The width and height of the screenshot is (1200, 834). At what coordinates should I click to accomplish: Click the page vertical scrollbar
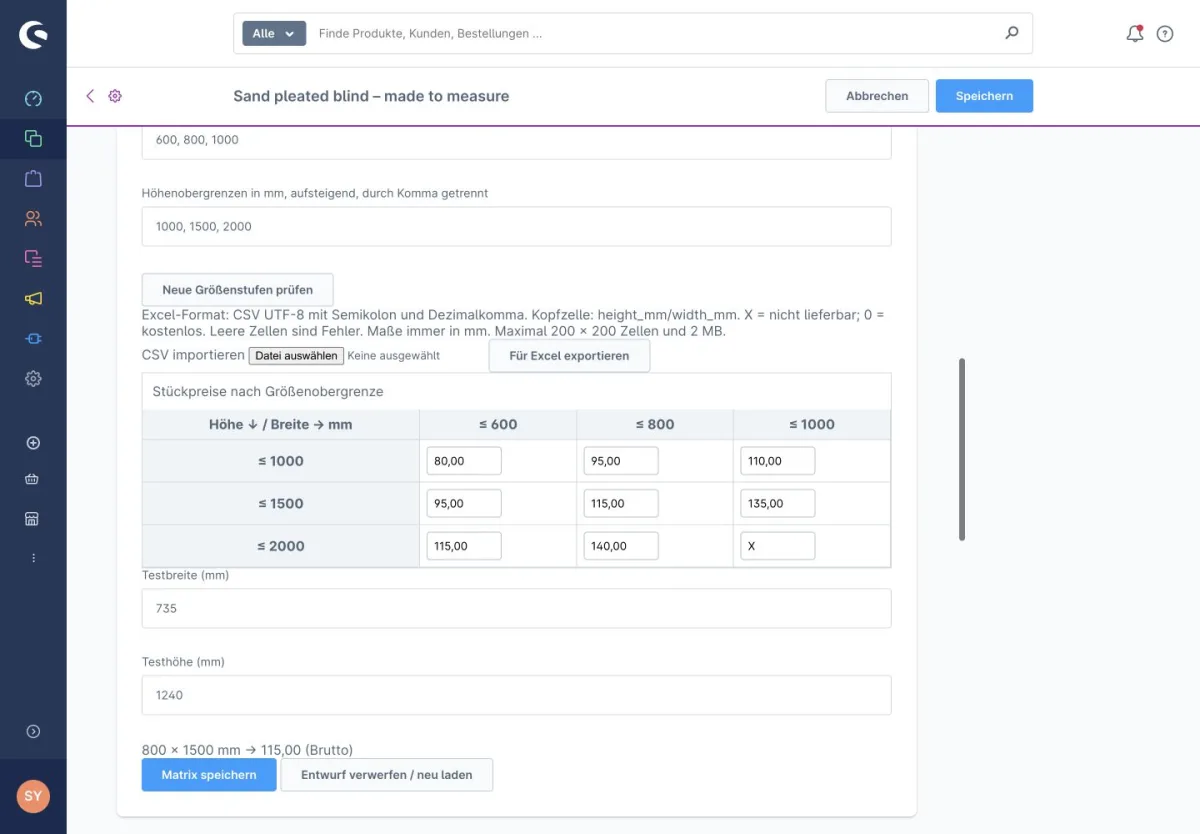click(962, 449)
